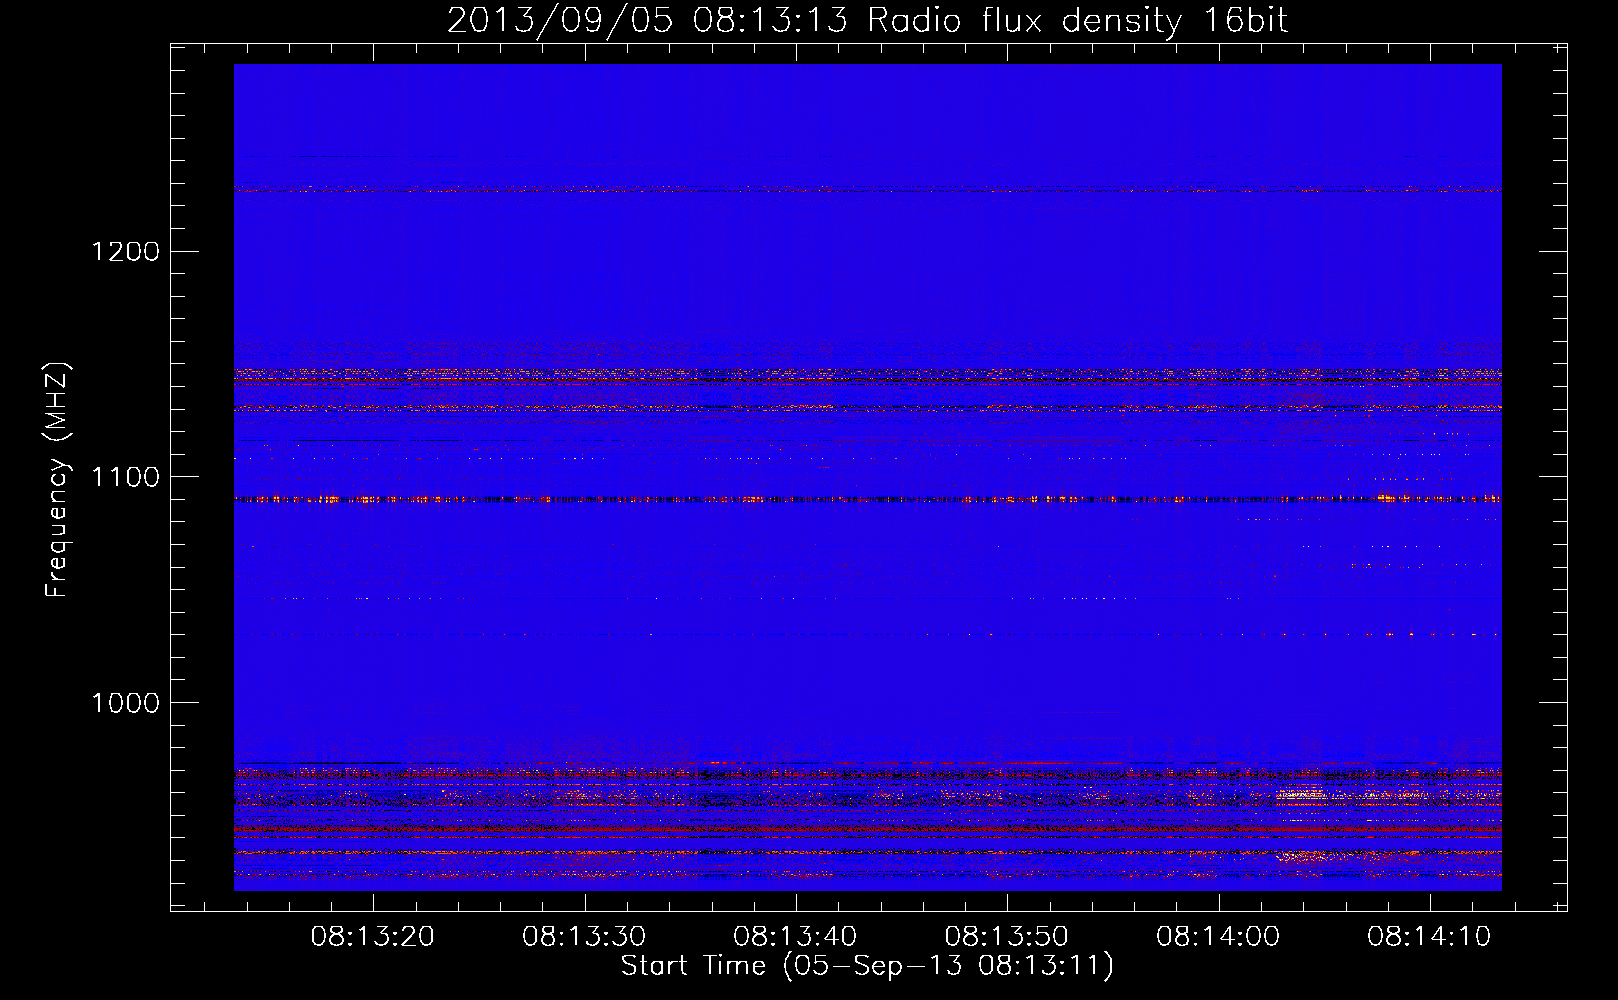1618x1000 pixels.
Task: Click the 08:14:00 time tick label
Action: pos(1218,937)
